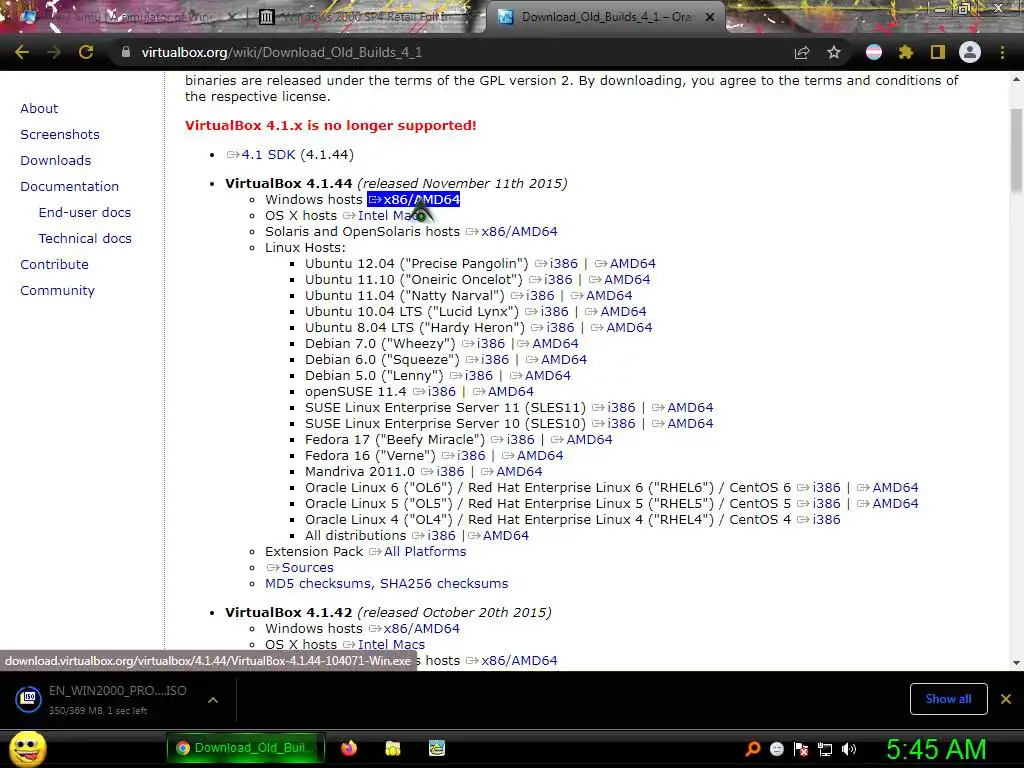This screenshot has height=768, width=1024.
Task: Open the MD5 checksums link
Action: 319,584
